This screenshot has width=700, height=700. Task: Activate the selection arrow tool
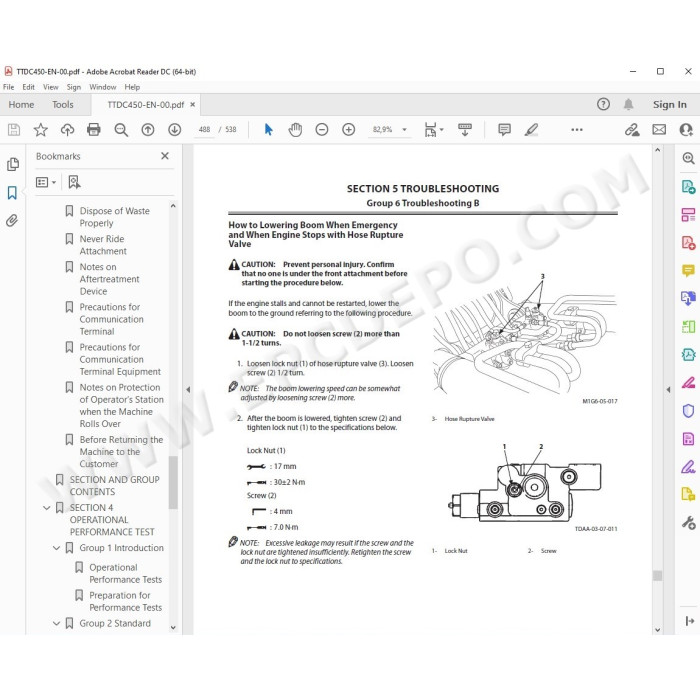268,130
